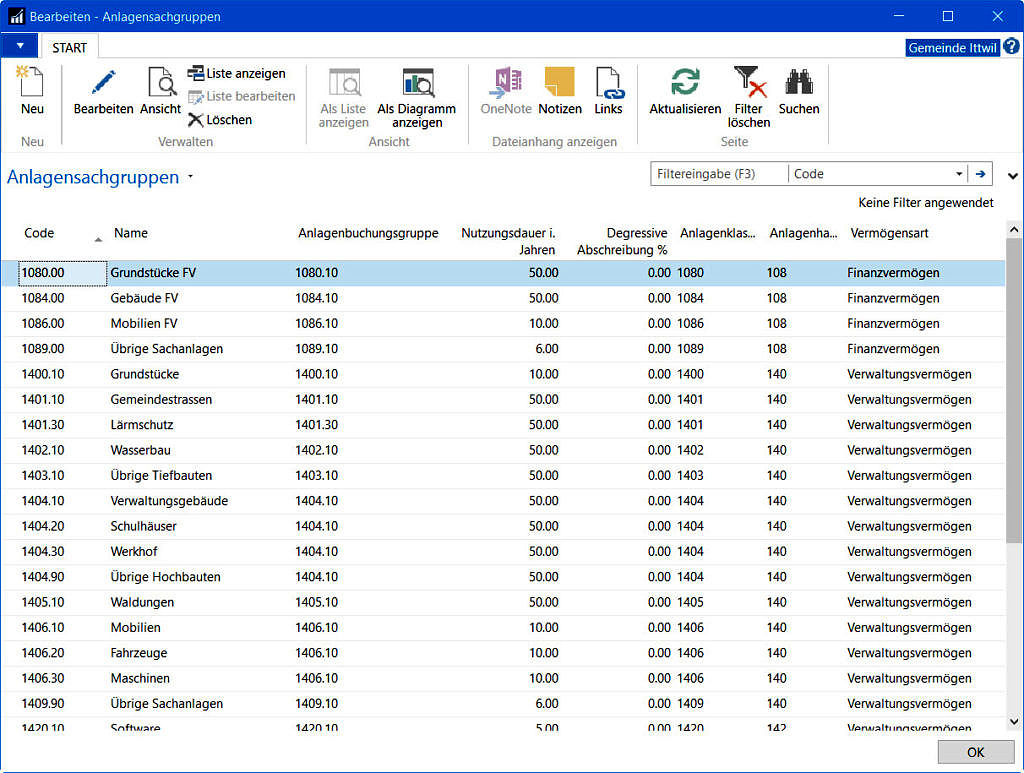Select the Wasserbau row
The height and width of the screenshot is (773, 1024).
[x=503, y=450]
